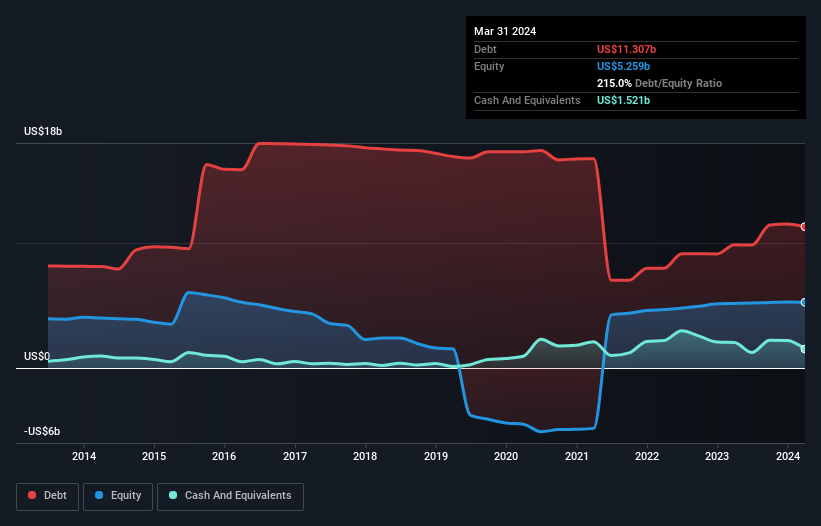This screenshot has width=821, height=526.
Task: Click the Debt label in tooltip
Action: 485,49
